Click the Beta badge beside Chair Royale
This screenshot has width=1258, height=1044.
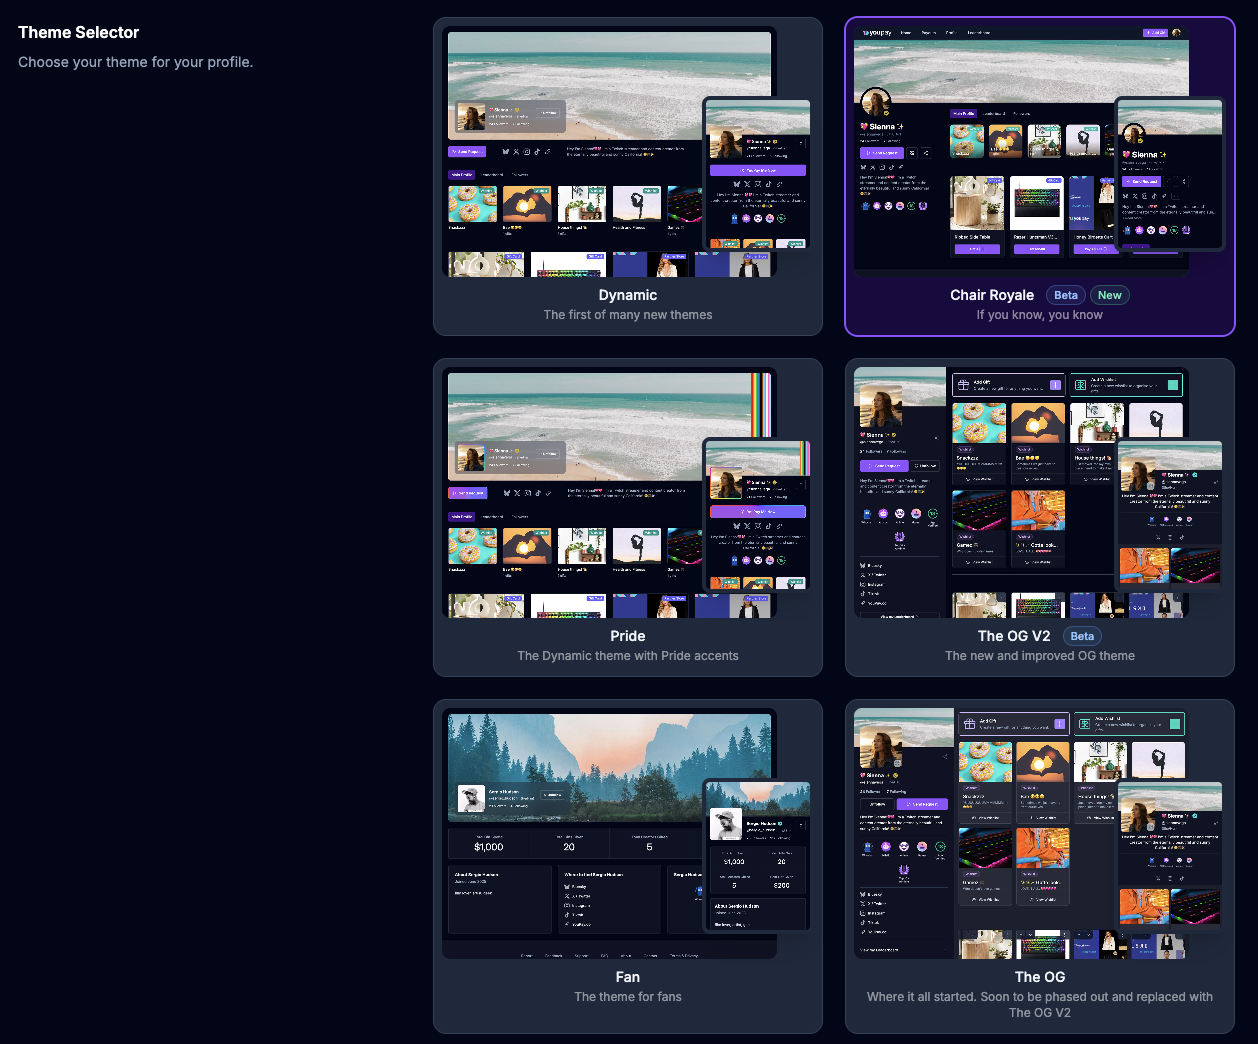[x=1066, y=295]
